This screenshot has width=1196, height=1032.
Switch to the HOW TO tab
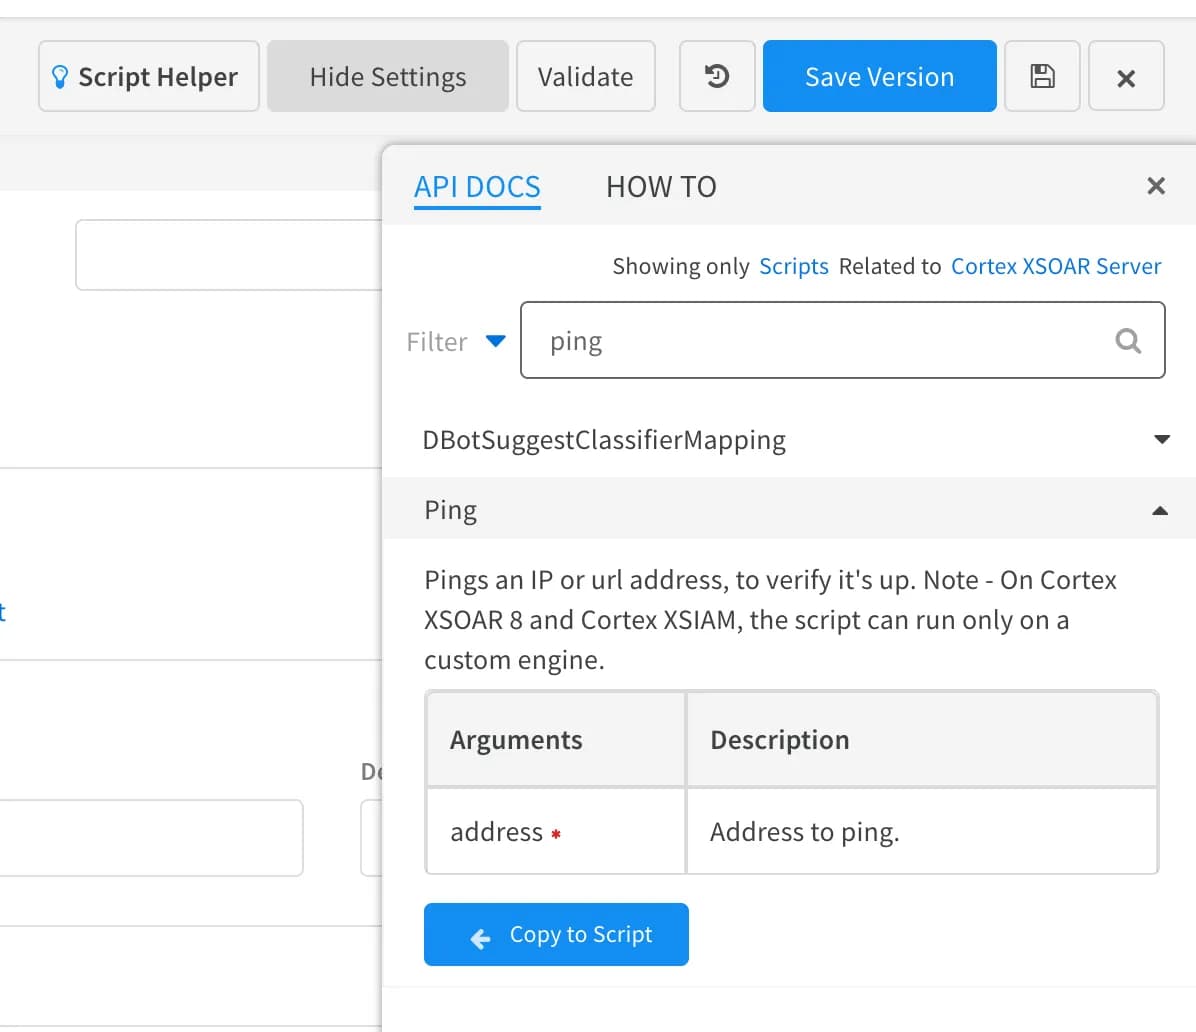click(661, 187)
